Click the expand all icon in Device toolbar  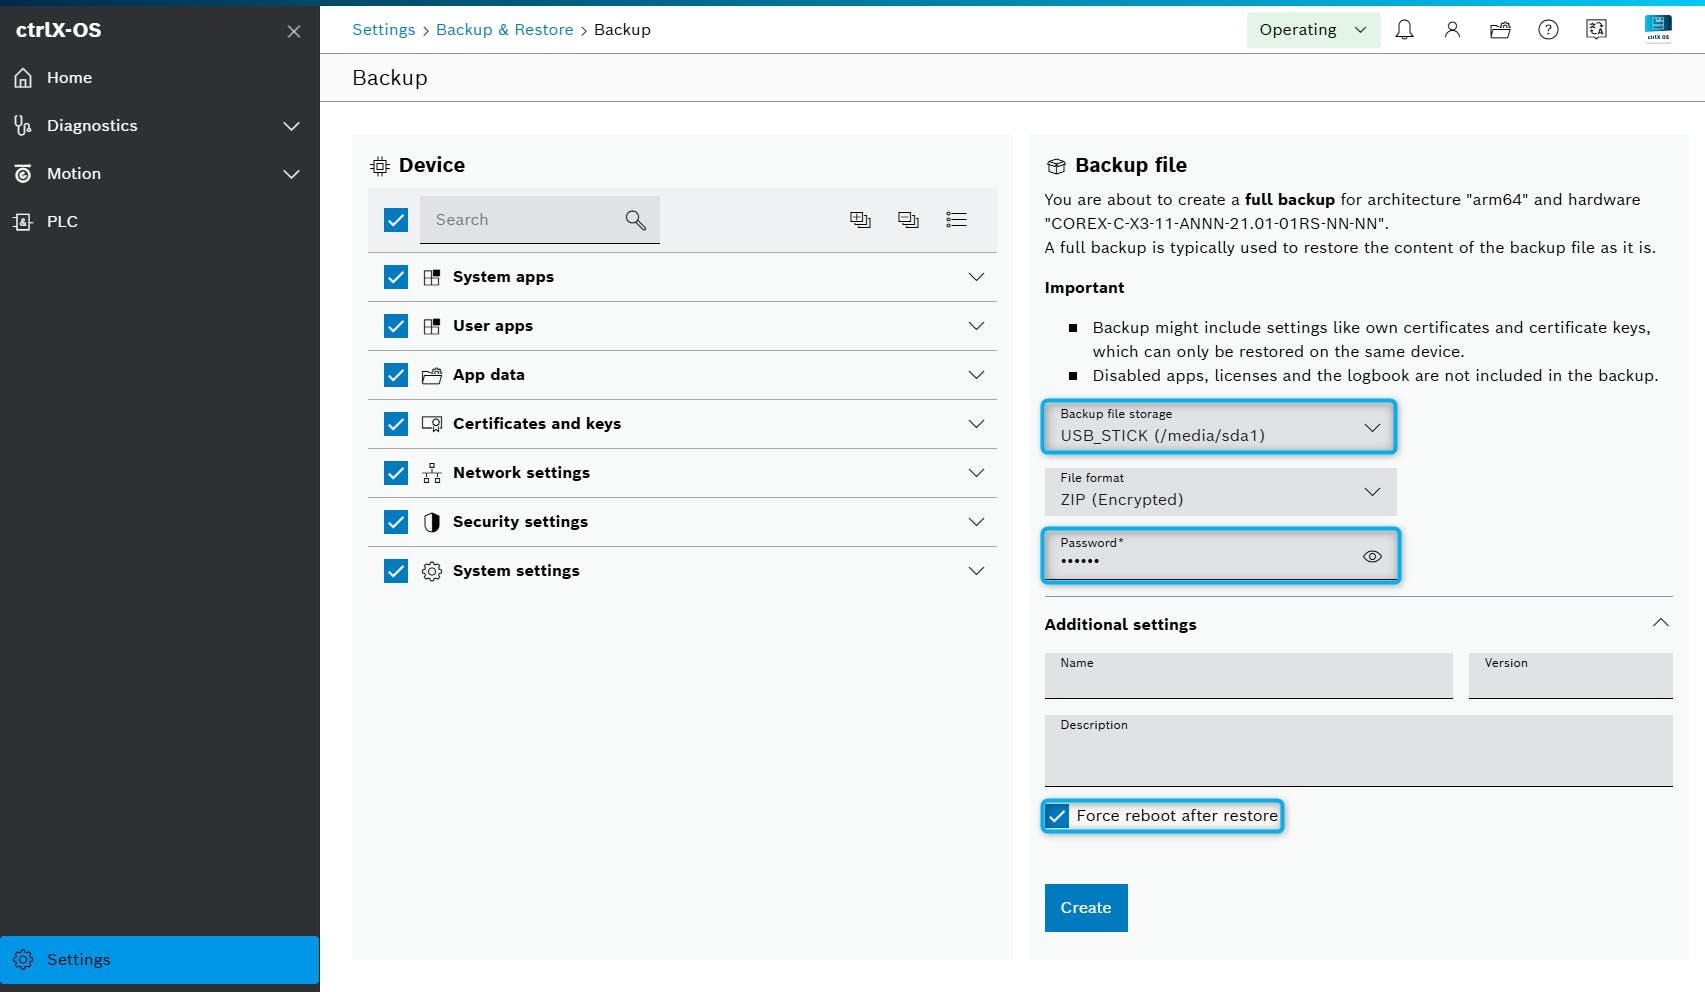coord(860,220)
